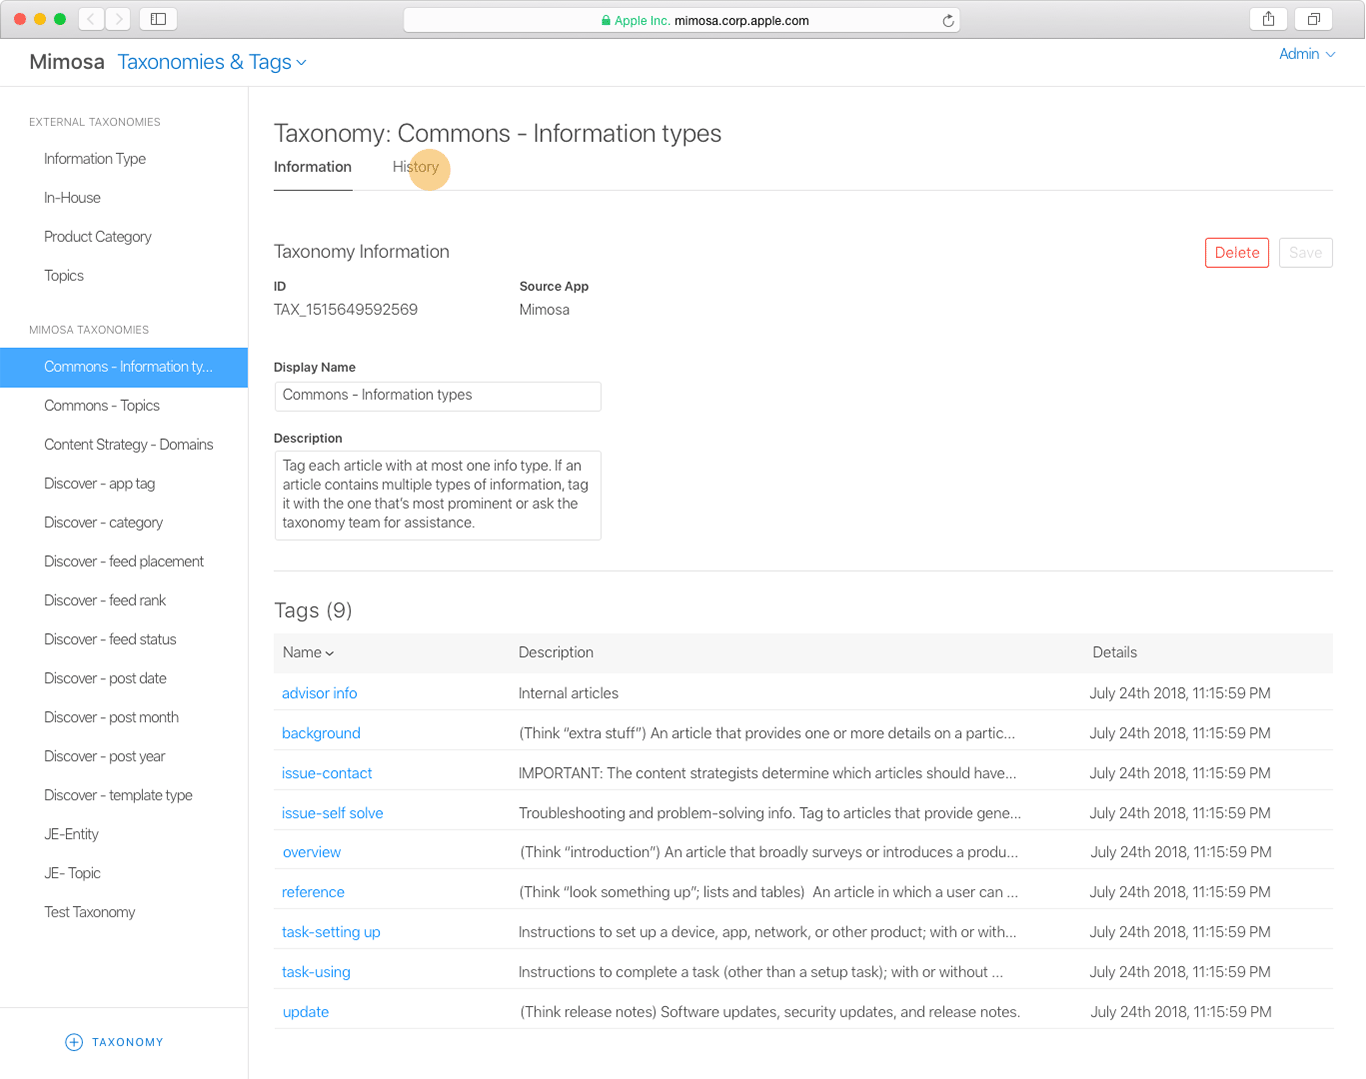1366x1079 pixels.
Task: Expand the Admin user menu
Action: coord(1307,54)
